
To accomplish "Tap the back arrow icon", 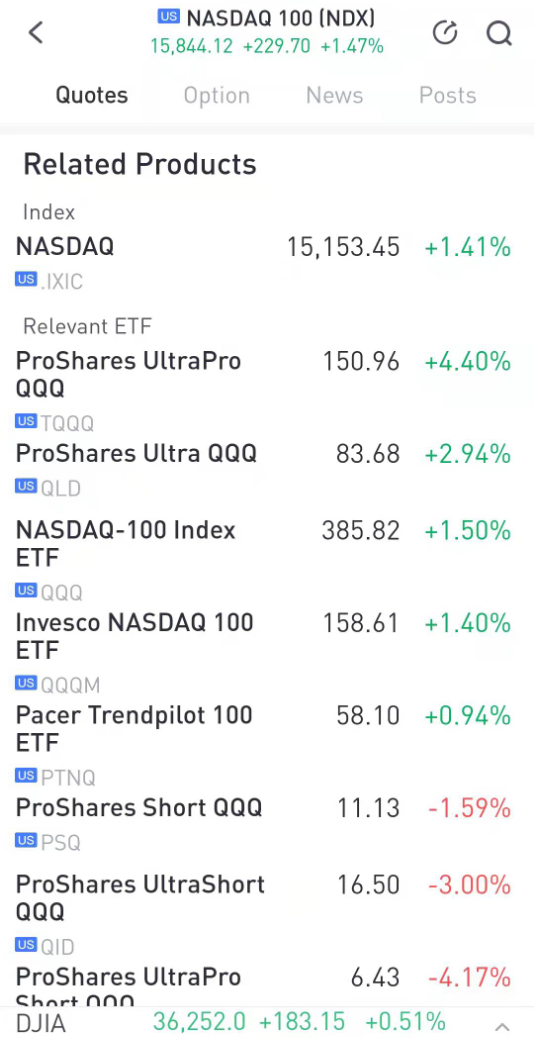I will pos(36,32).
